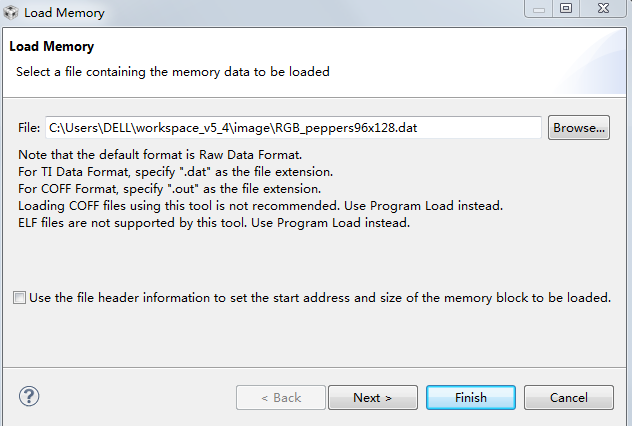Click the file header information checkbox label text
The image size is (632, 426).
(x=320, y=297)
